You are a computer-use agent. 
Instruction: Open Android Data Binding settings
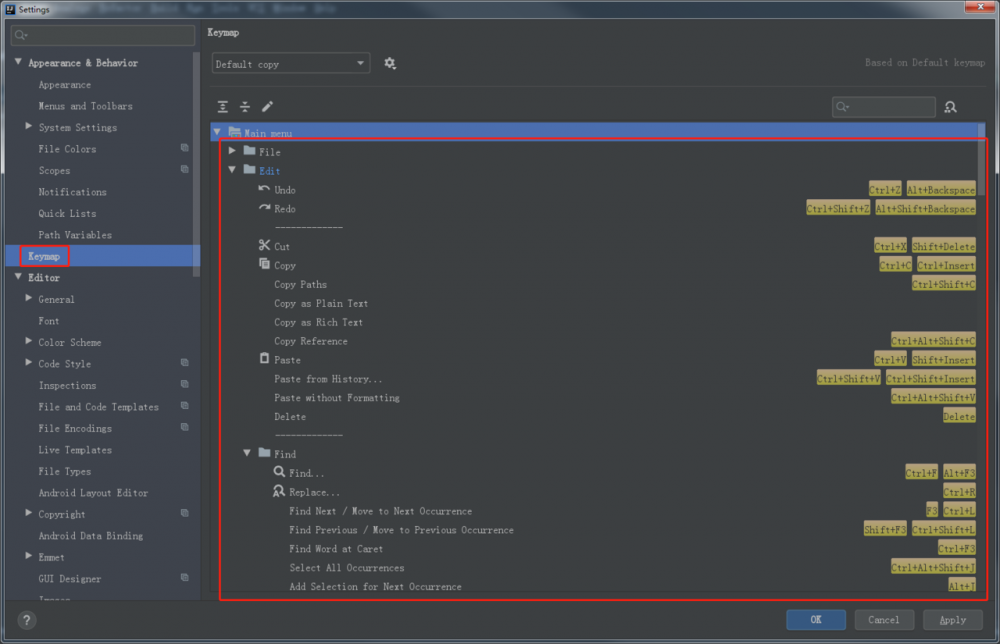tap(91, 536)
